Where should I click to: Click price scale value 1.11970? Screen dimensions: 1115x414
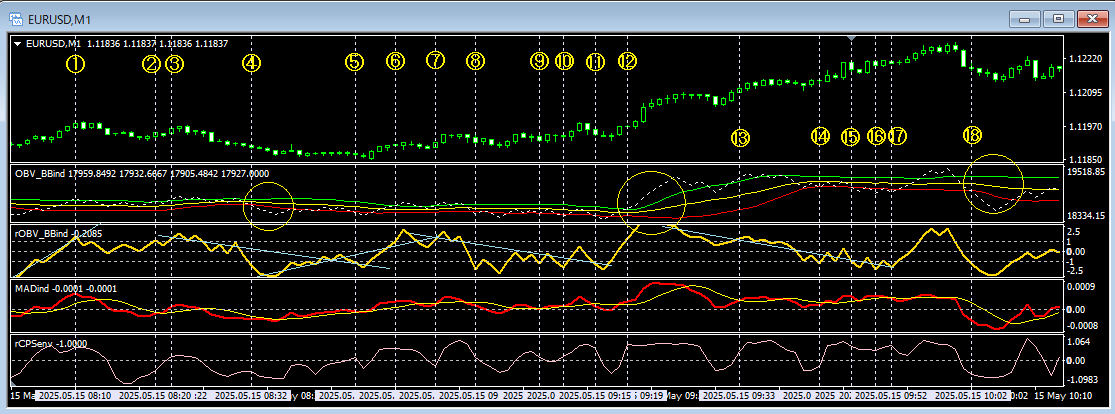[1083, 127]
